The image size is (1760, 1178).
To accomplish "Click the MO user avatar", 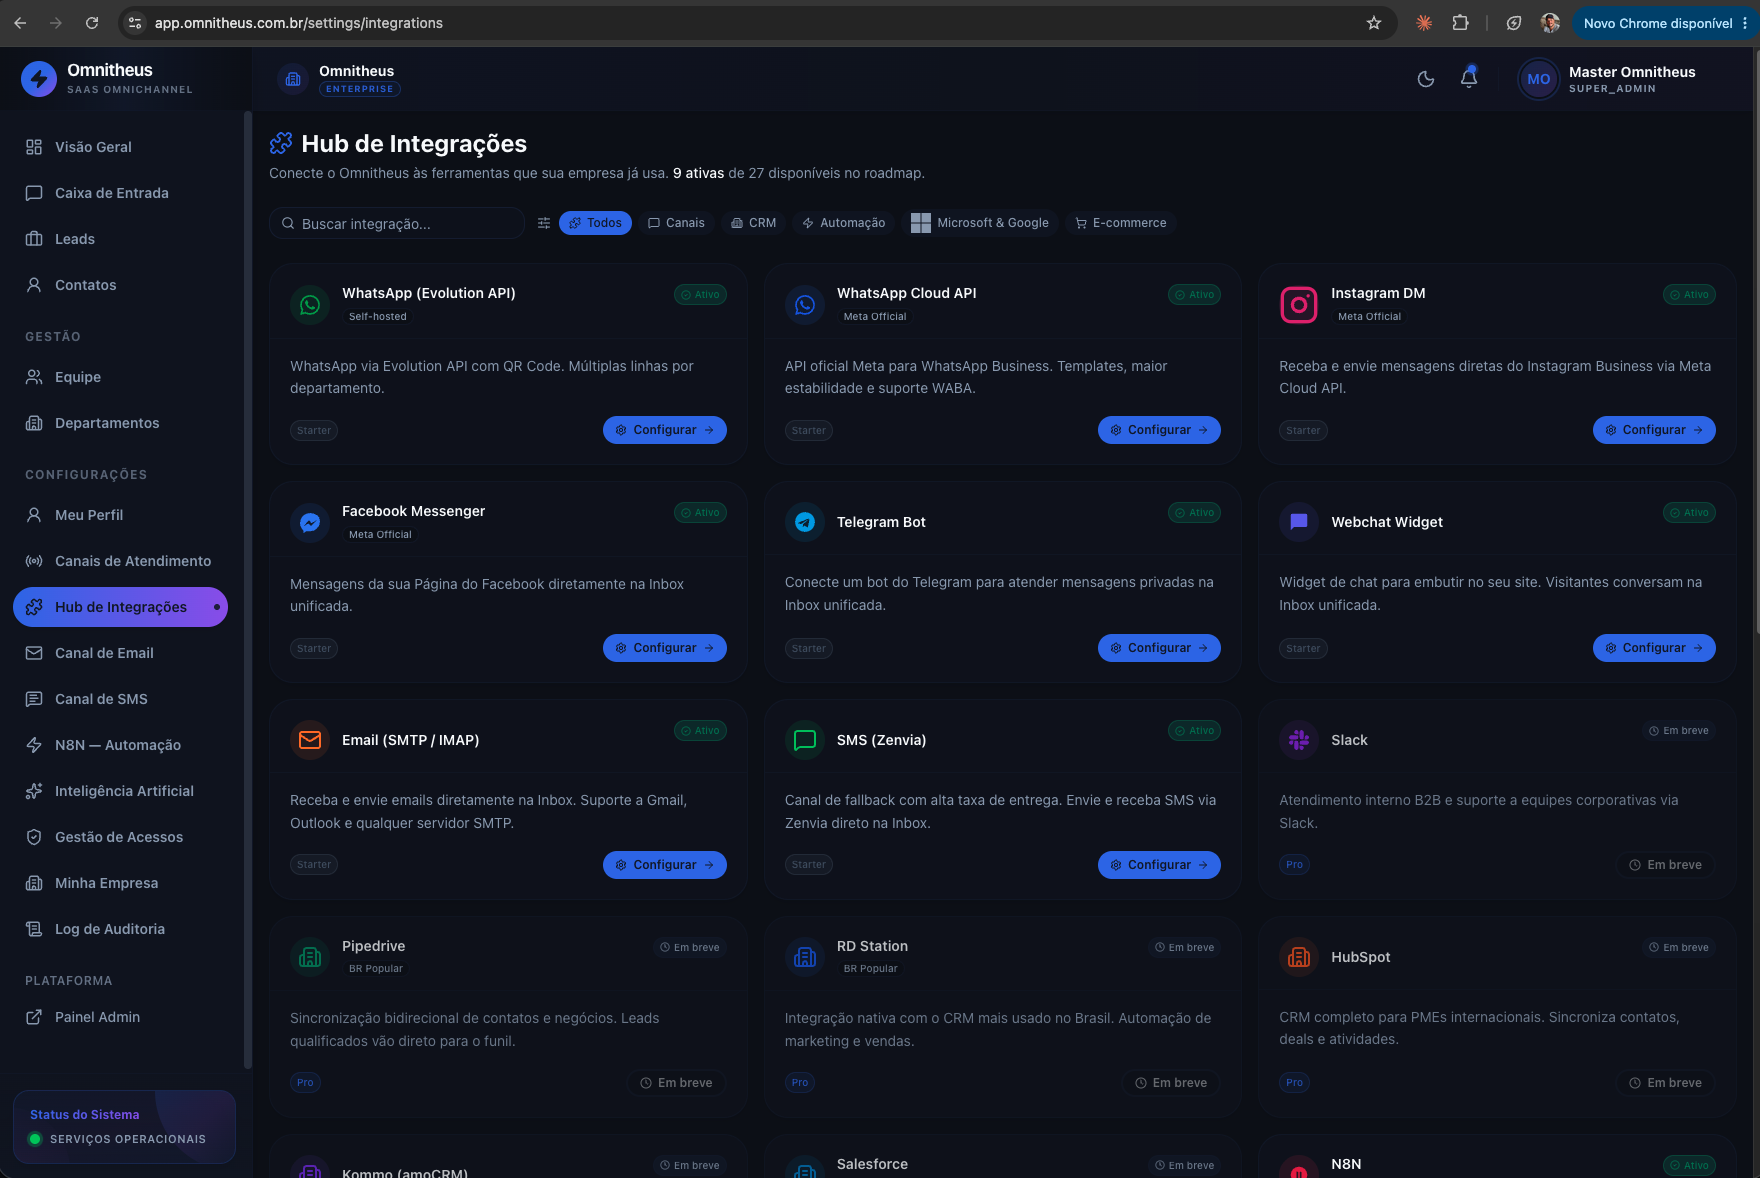I will 1538,79.
